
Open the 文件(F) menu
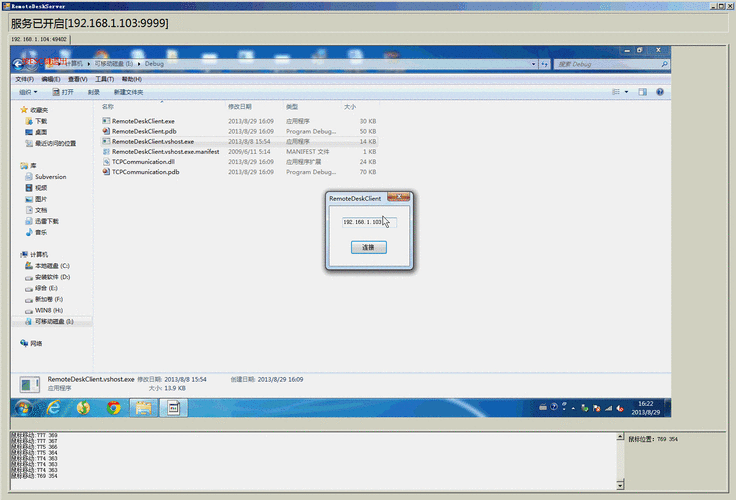pyautogui.click(x=24, y=78)
